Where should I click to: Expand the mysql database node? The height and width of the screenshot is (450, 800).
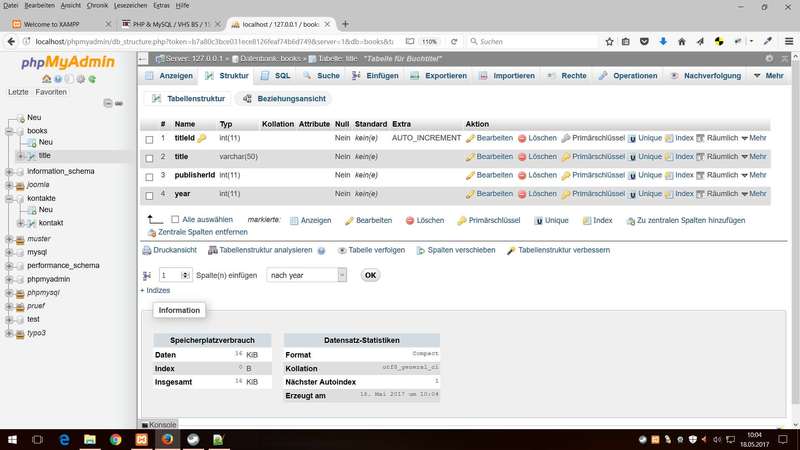[x=9, y=252]
